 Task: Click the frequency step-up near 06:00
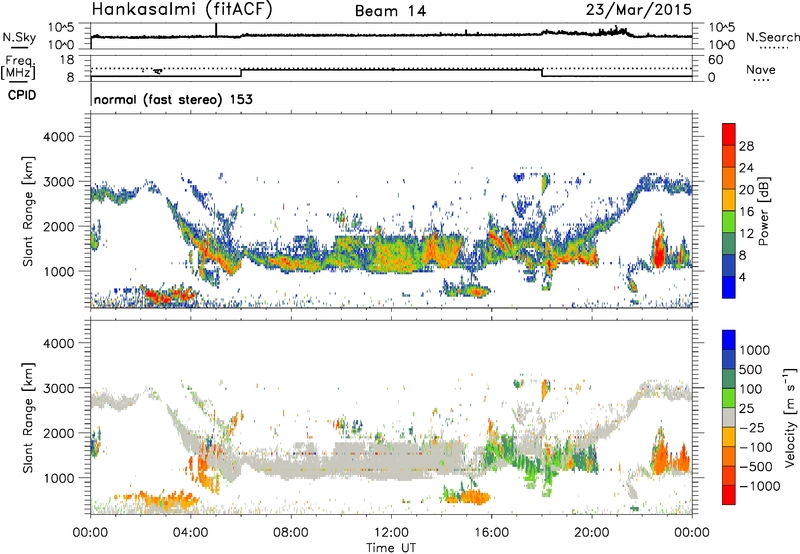point(241,72)
